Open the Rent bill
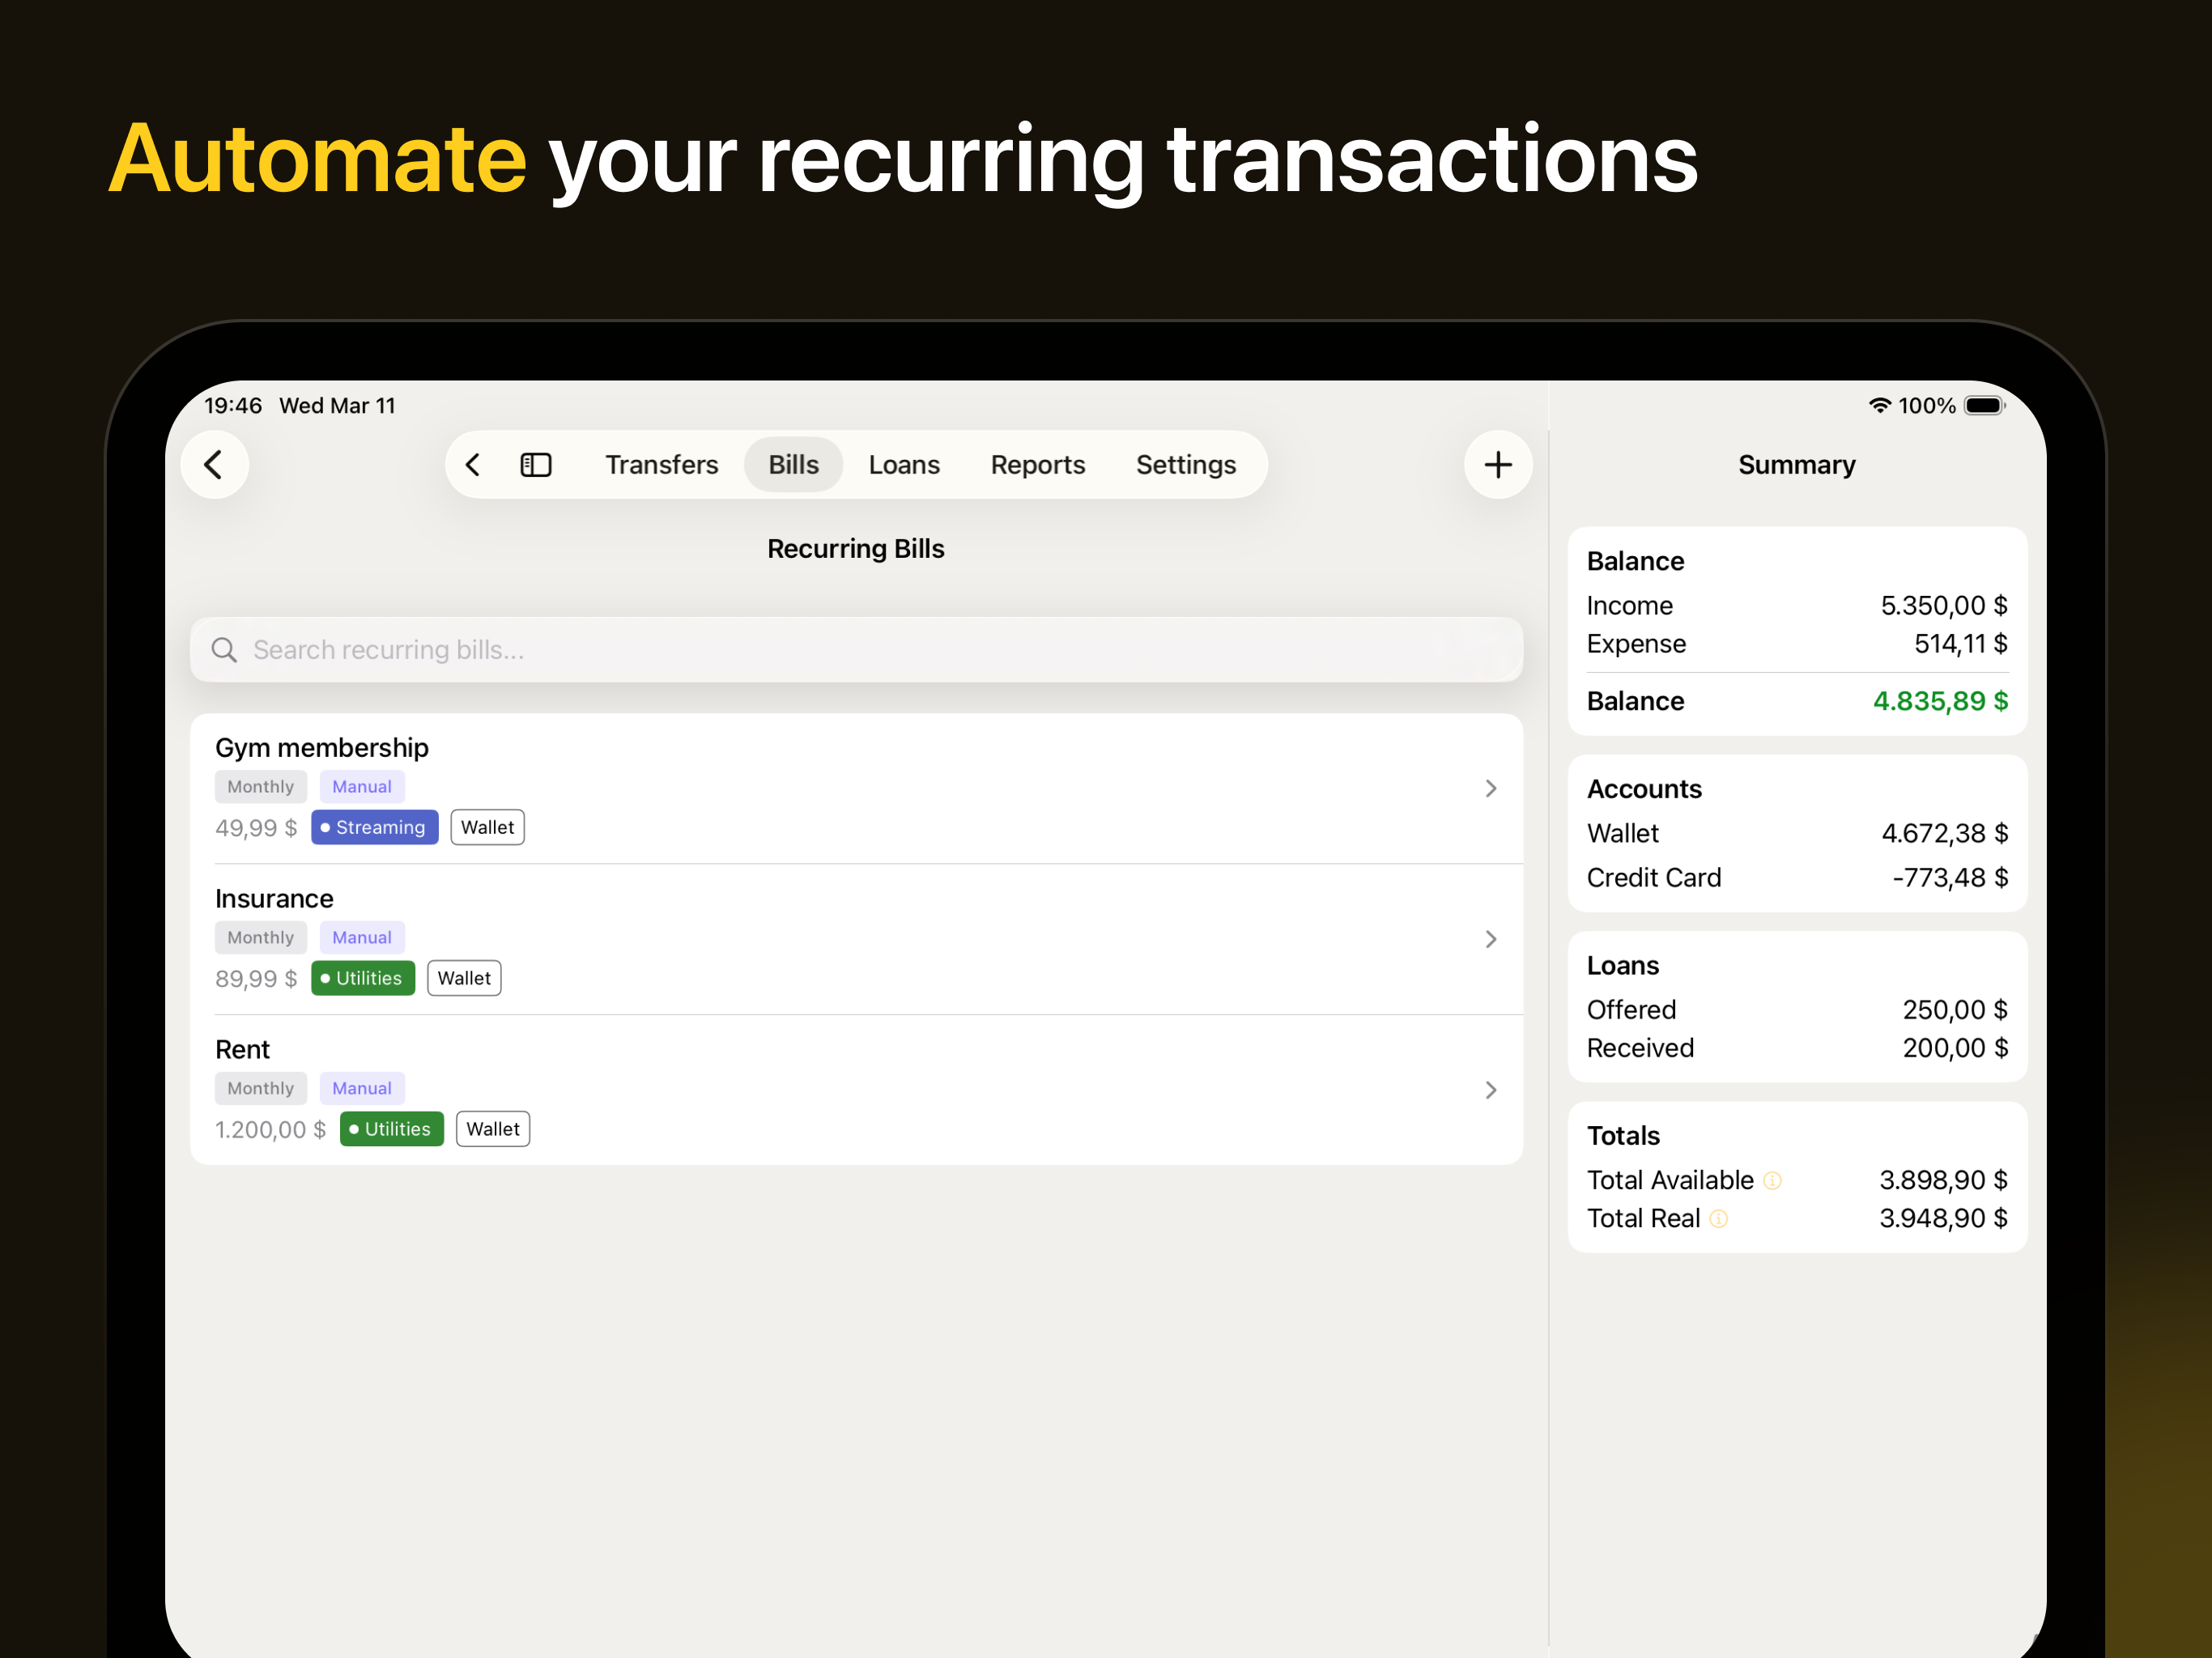The height and width of the screenshot is (1658, 2212). tap(856, 1090)
